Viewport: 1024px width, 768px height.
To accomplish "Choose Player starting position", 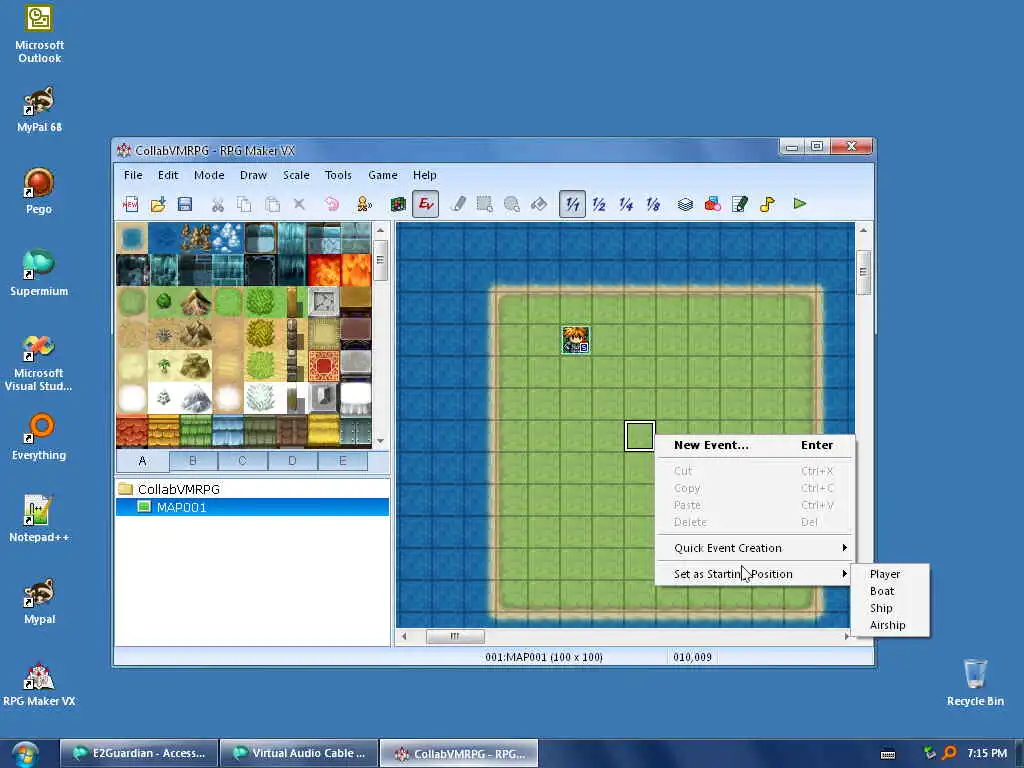I will [890, 574].
